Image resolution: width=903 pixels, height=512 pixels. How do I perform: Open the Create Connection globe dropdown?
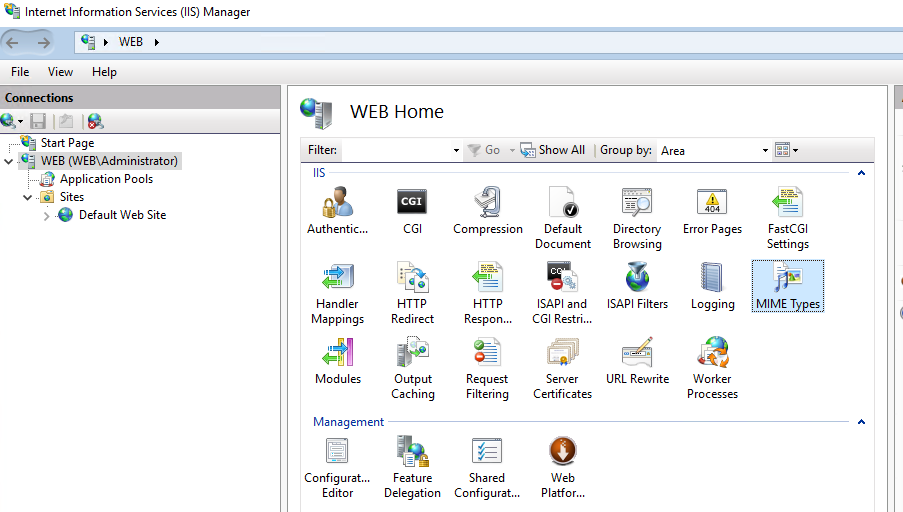click(x=12, y=121)
